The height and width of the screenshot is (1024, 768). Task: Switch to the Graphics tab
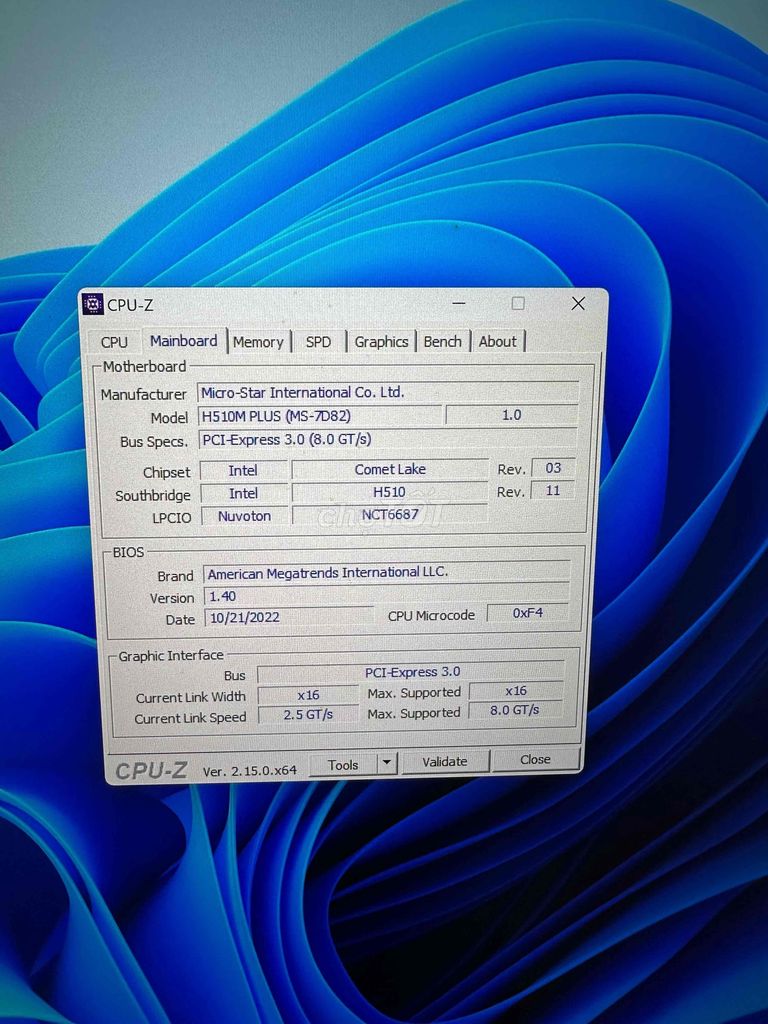pos(381,342)
